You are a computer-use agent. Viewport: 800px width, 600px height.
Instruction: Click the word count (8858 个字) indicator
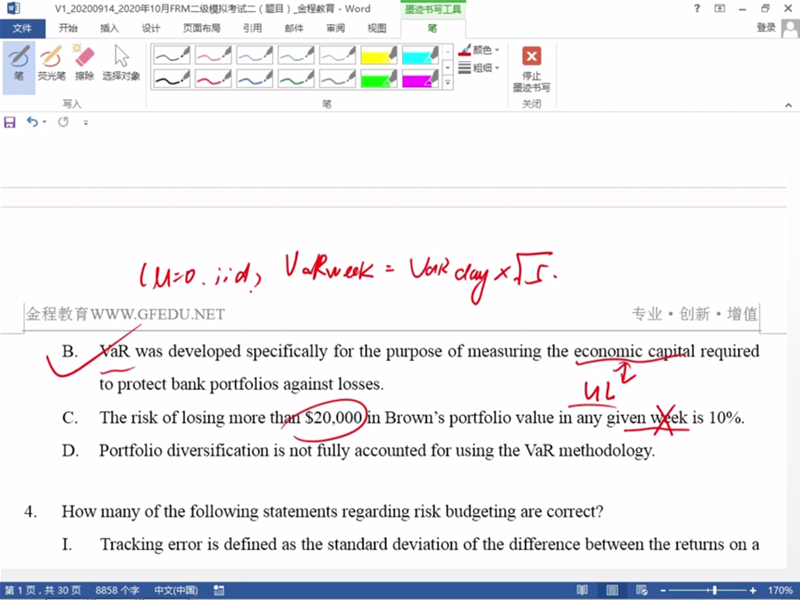[x=118, y=591]
